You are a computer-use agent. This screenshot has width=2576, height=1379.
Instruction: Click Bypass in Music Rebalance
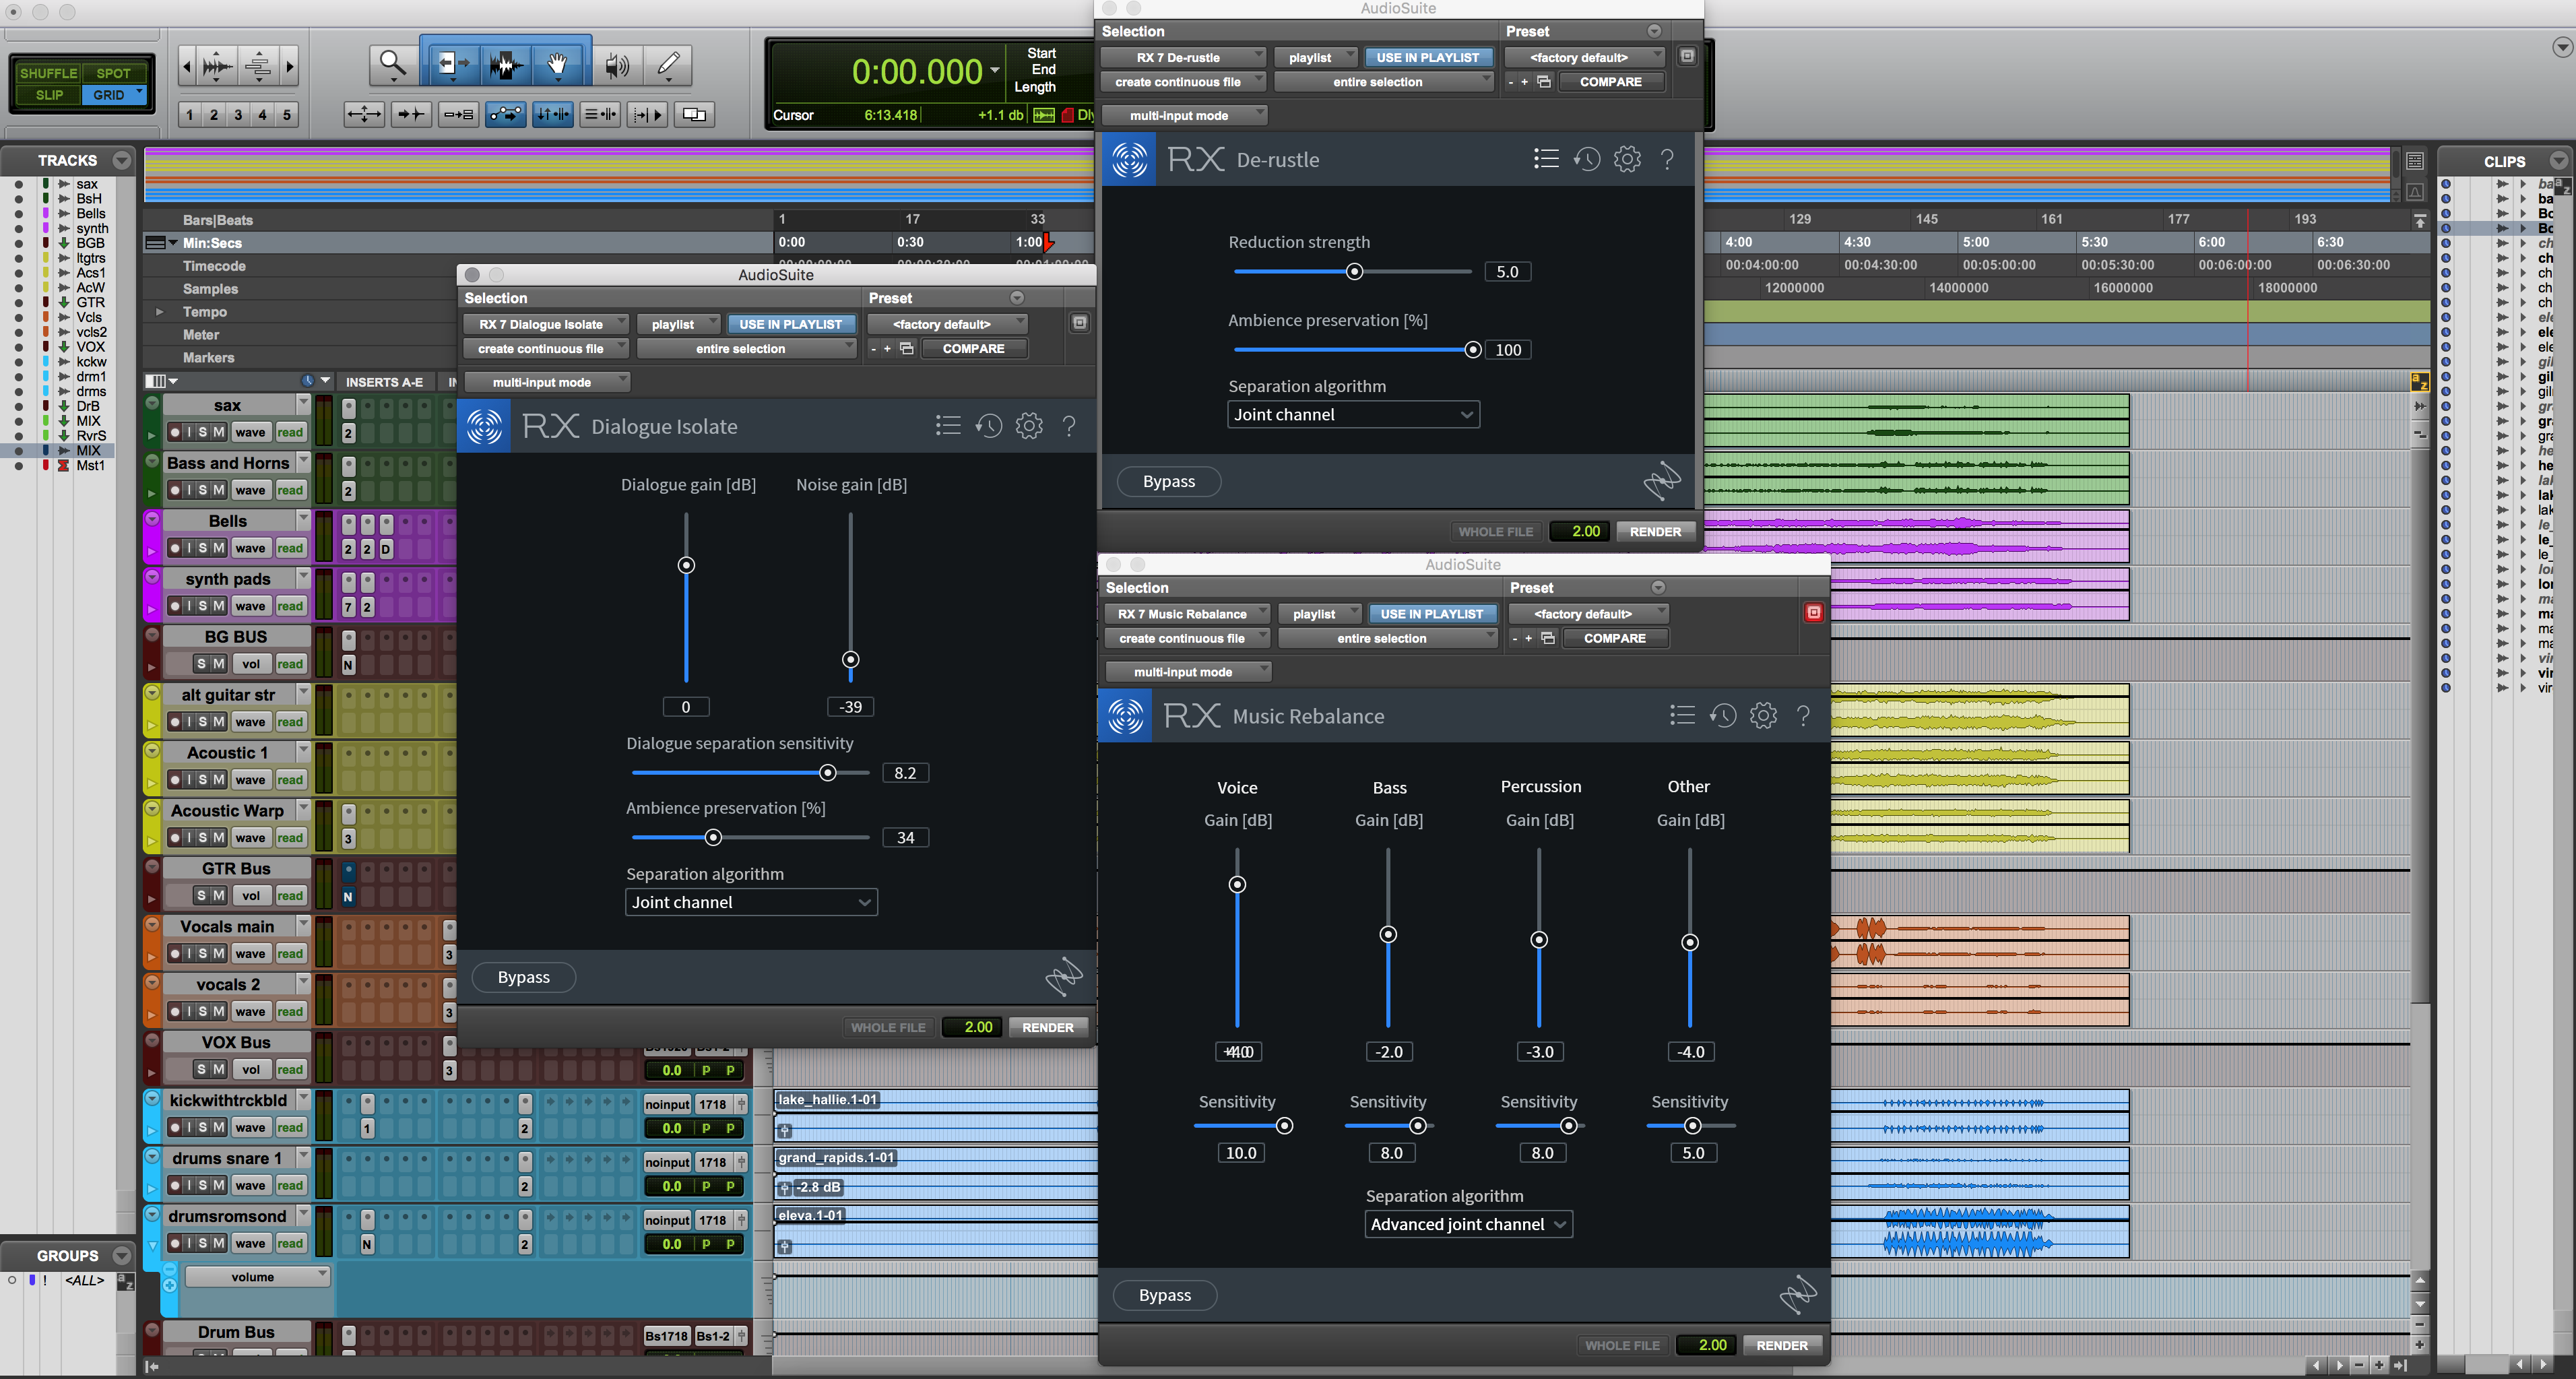pos(1165,1295)
